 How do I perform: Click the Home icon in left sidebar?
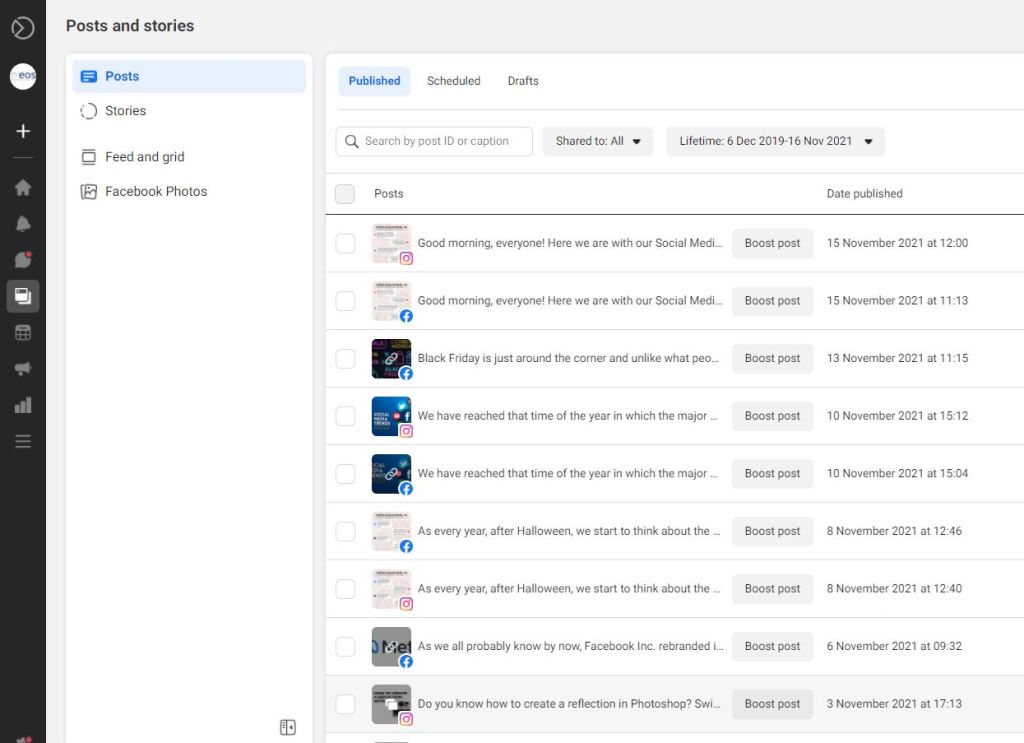tap(22, 187)
